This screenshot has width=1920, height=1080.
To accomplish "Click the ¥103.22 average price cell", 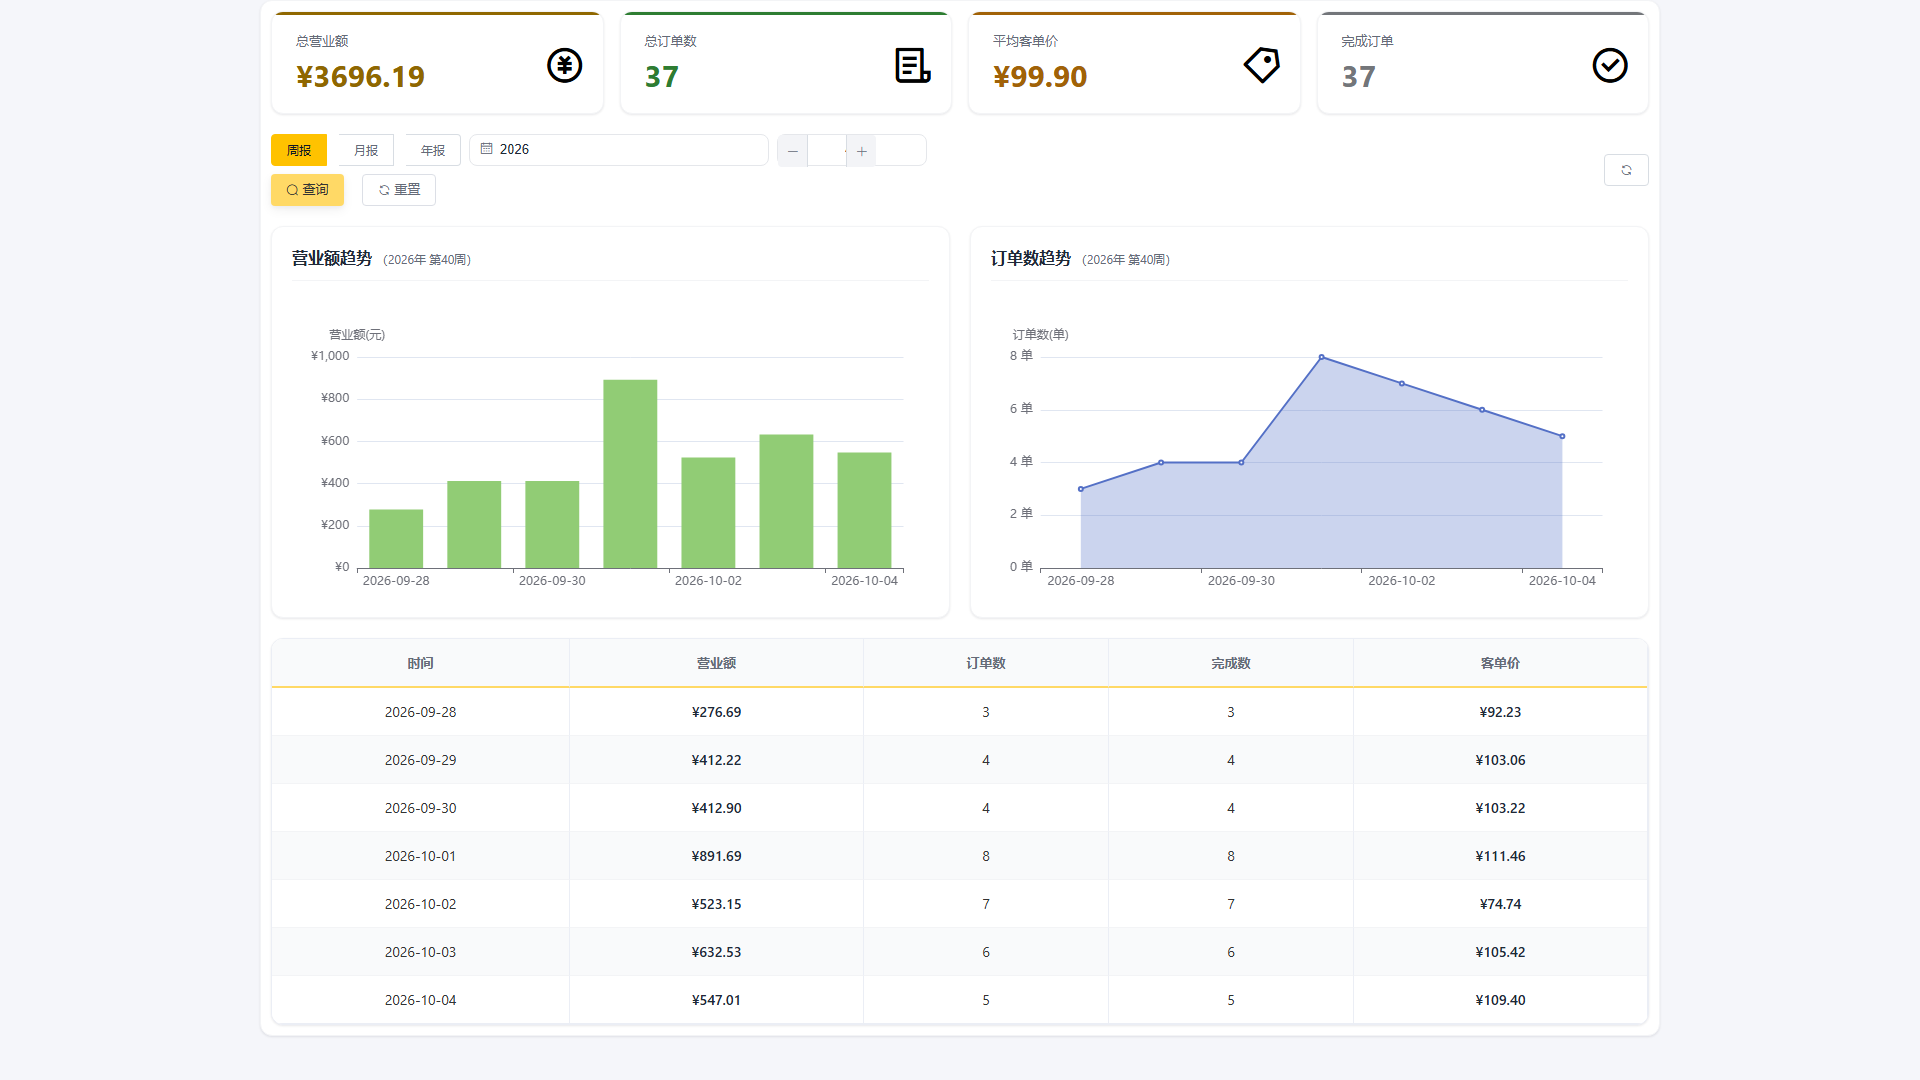I will coord(1500,808).
